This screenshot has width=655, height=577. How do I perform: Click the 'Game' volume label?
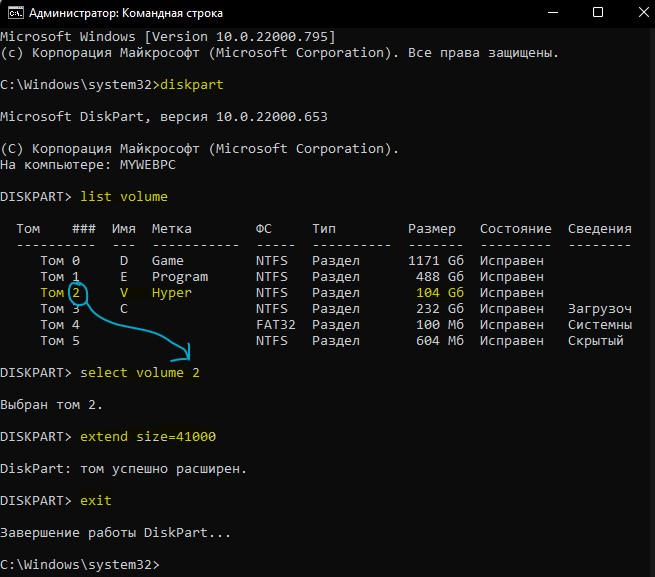(x=168, y=261)
